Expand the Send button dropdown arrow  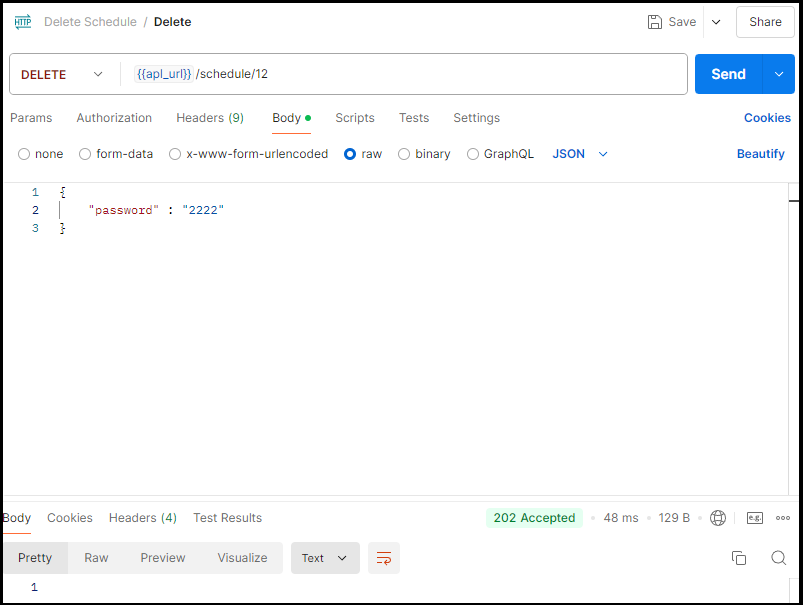point(778,74)
